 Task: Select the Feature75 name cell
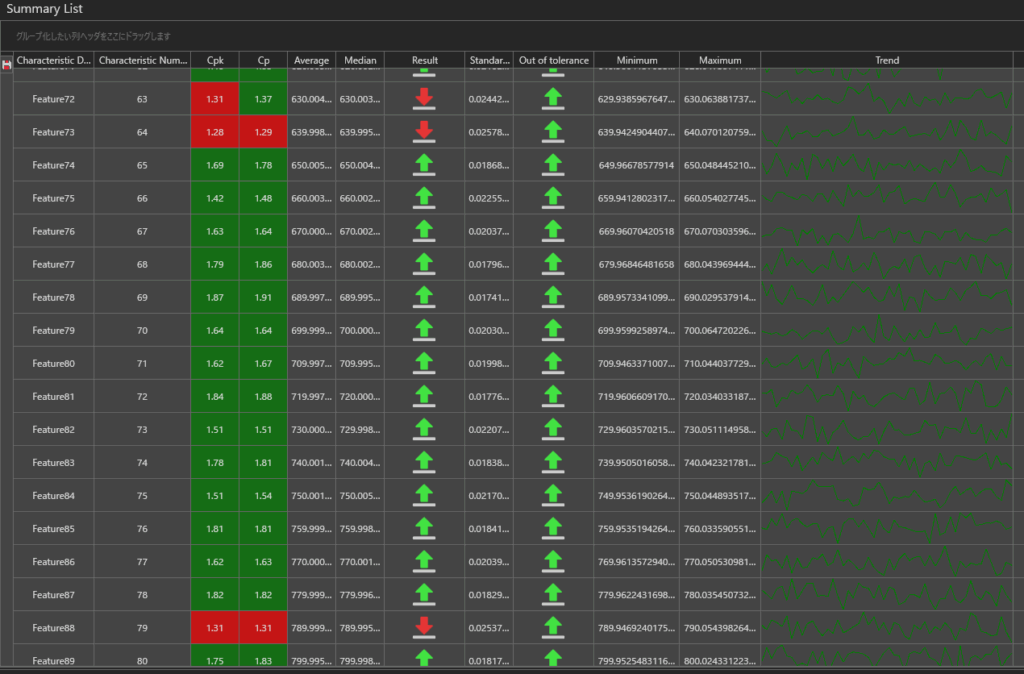point(53,198)
